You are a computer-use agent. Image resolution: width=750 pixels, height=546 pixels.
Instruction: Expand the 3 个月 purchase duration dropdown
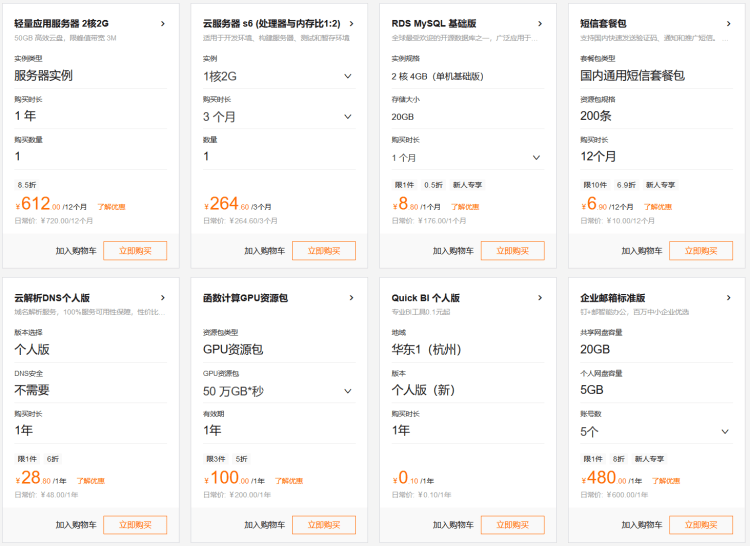coord(348,116)
